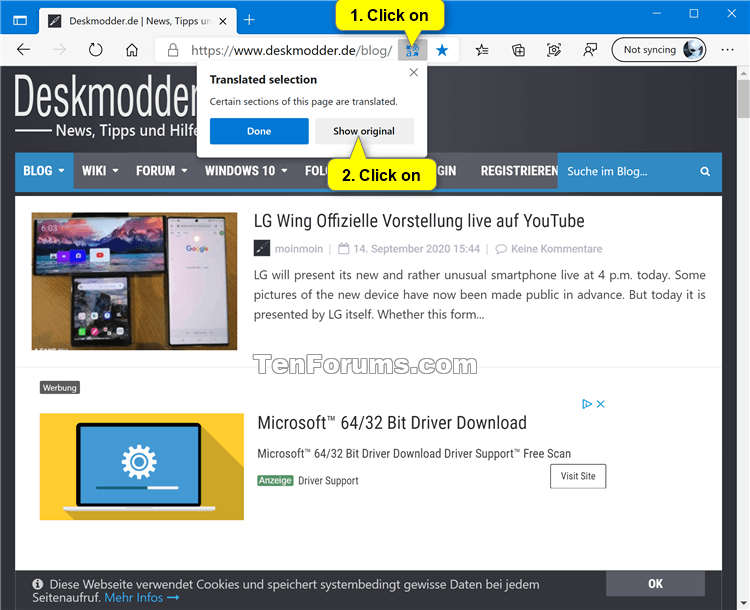
Task: Open Settings and more ellipsis menu
Action: point(728,50)
